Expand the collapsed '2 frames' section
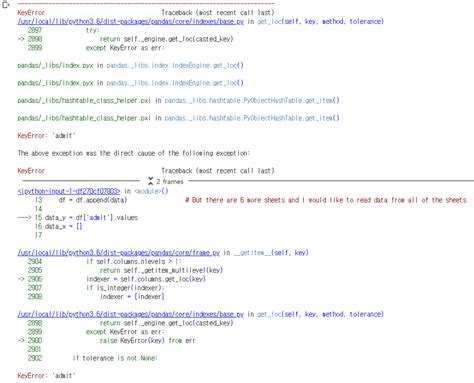This screenshot has width=474, height=383. click(x=166, y=181)
